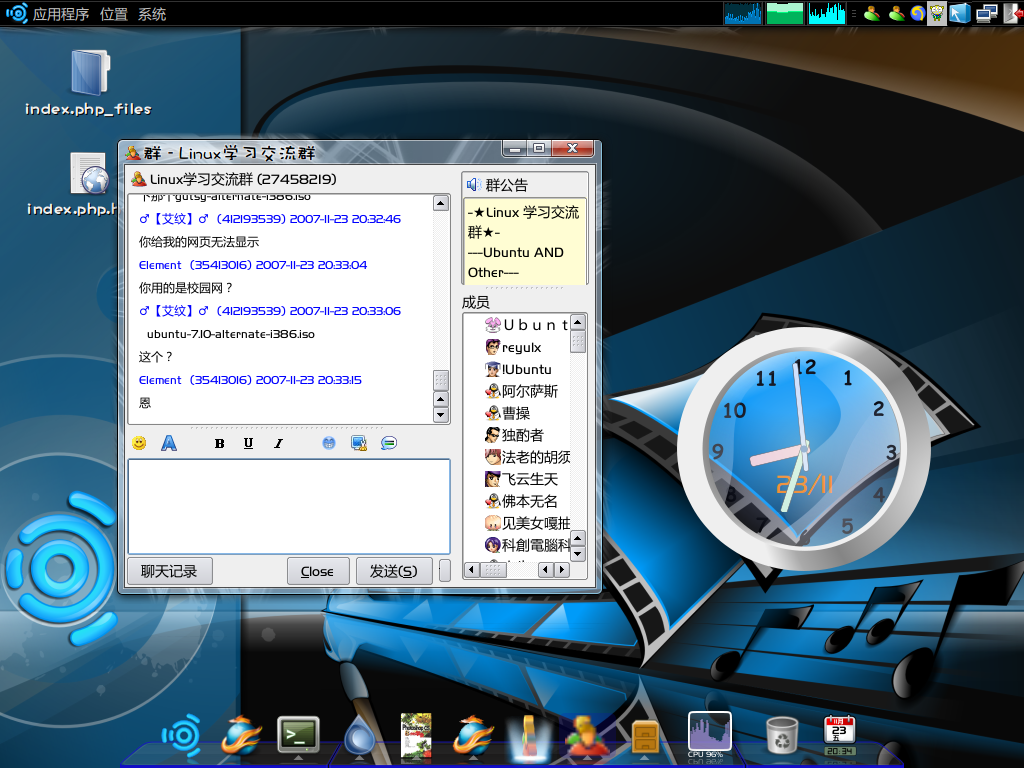The width and height of the screenshot is (1024, 768).
Task: Select member 飞云生天 in the list
Action: [521, 479]
